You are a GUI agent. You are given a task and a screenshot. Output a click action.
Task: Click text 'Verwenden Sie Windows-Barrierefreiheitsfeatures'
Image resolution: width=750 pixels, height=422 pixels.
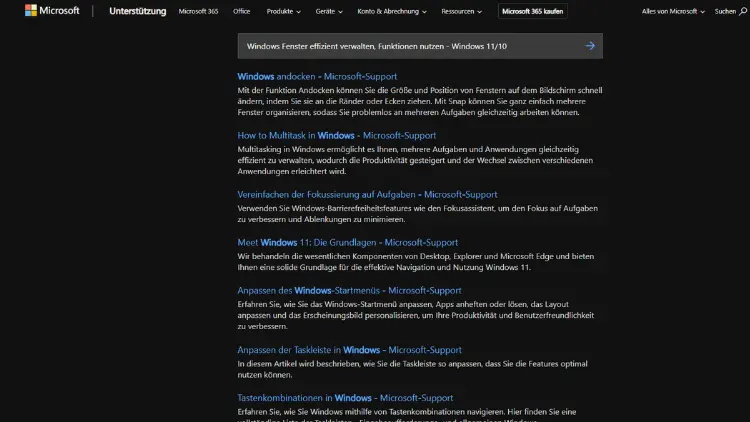(x=324, y=209)
